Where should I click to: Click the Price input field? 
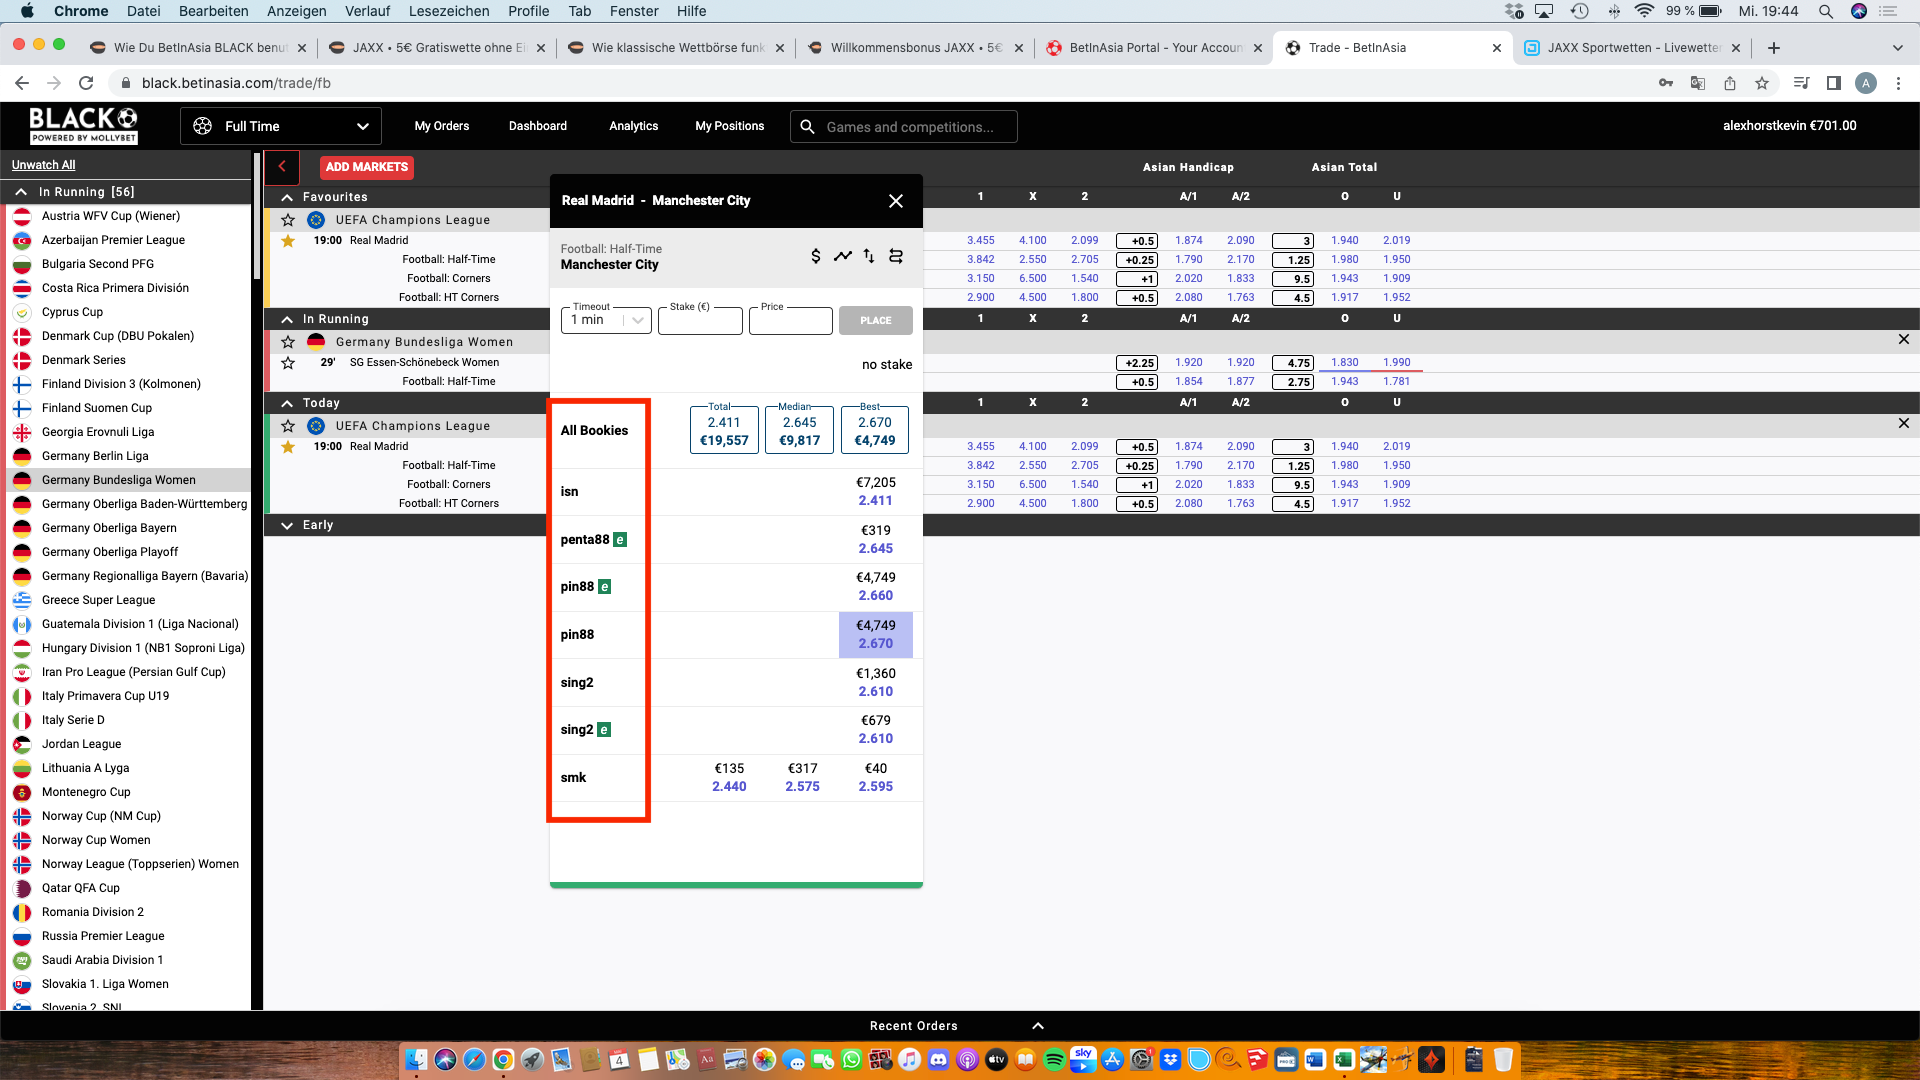tap(791, 321)
